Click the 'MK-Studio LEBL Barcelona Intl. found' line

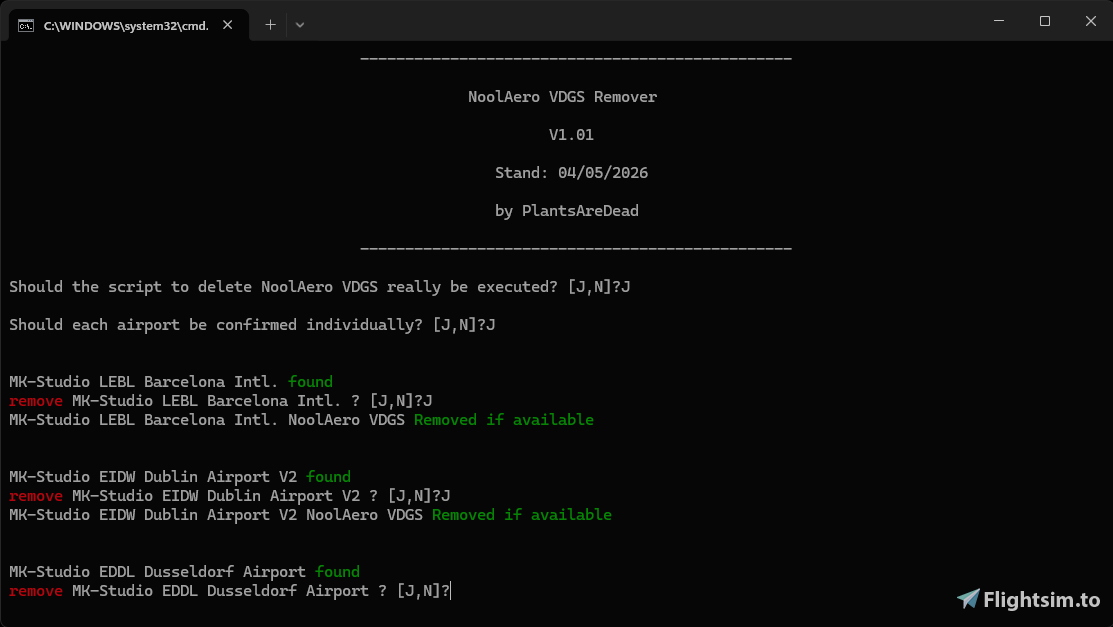(171, 382)
